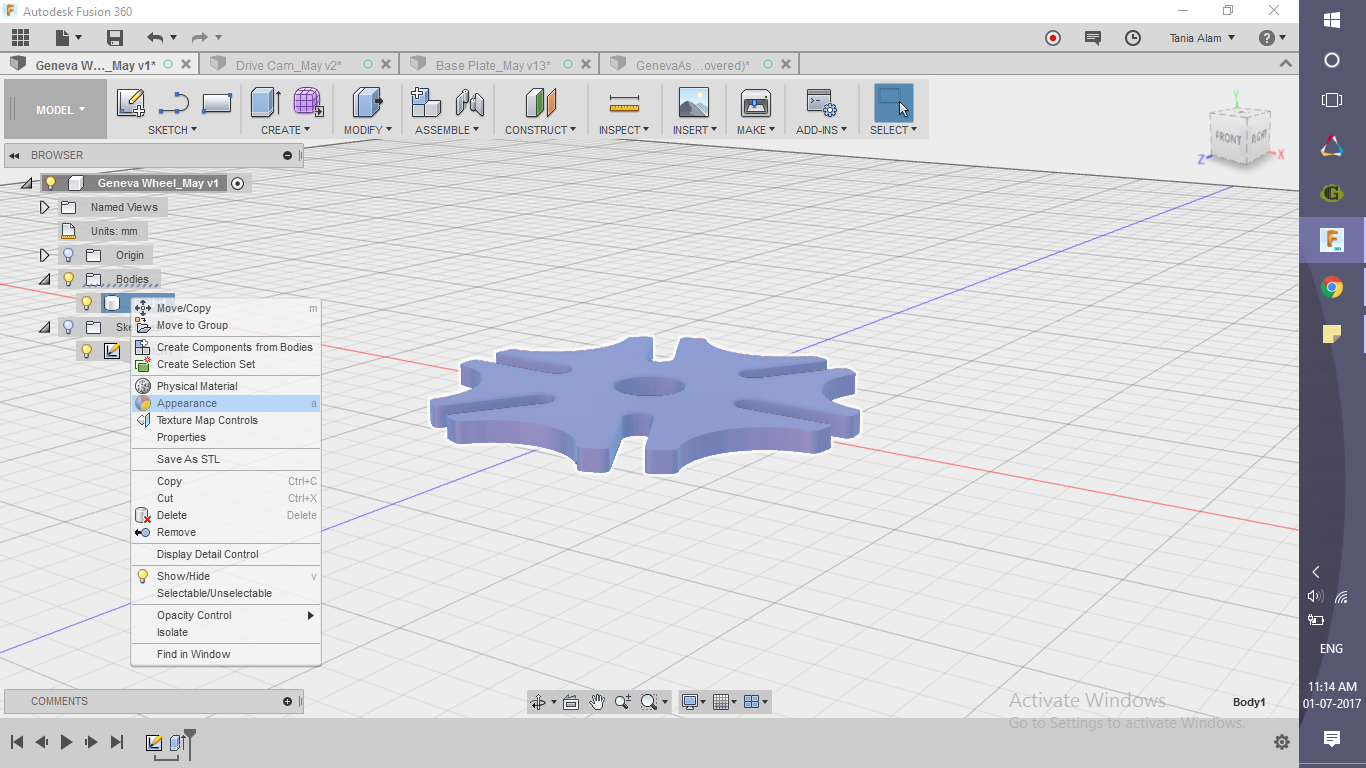The width and height of the screenshot is (1366, 768).
Task: Select the Joint assemble tool
Action: 470,103
